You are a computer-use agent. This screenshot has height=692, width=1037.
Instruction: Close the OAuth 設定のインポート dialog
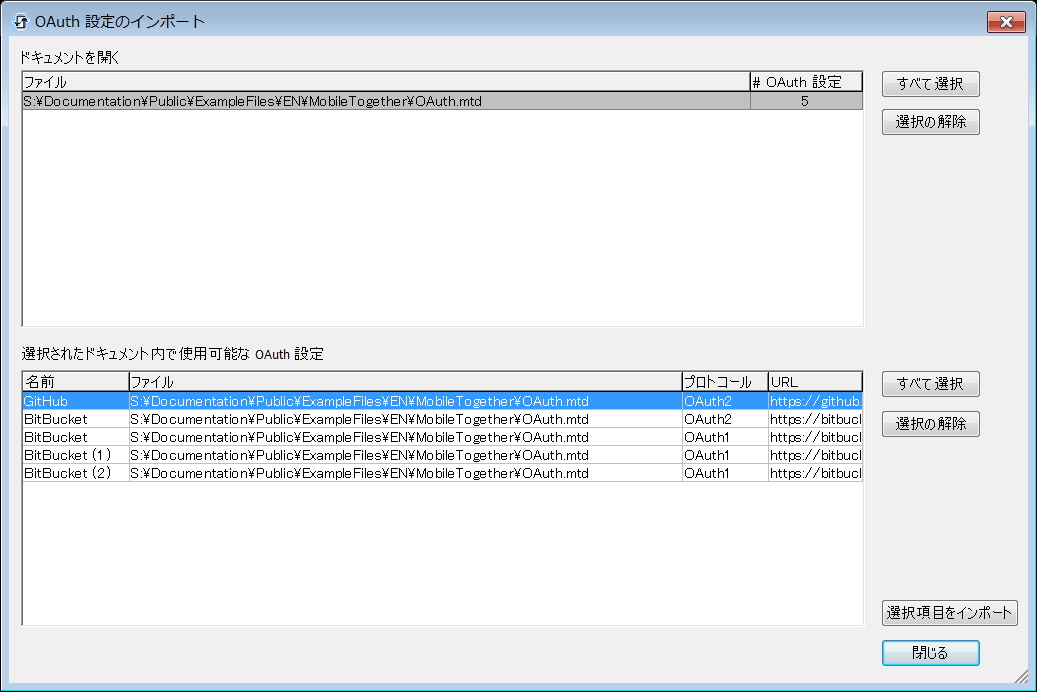(x=1006, y=22)
